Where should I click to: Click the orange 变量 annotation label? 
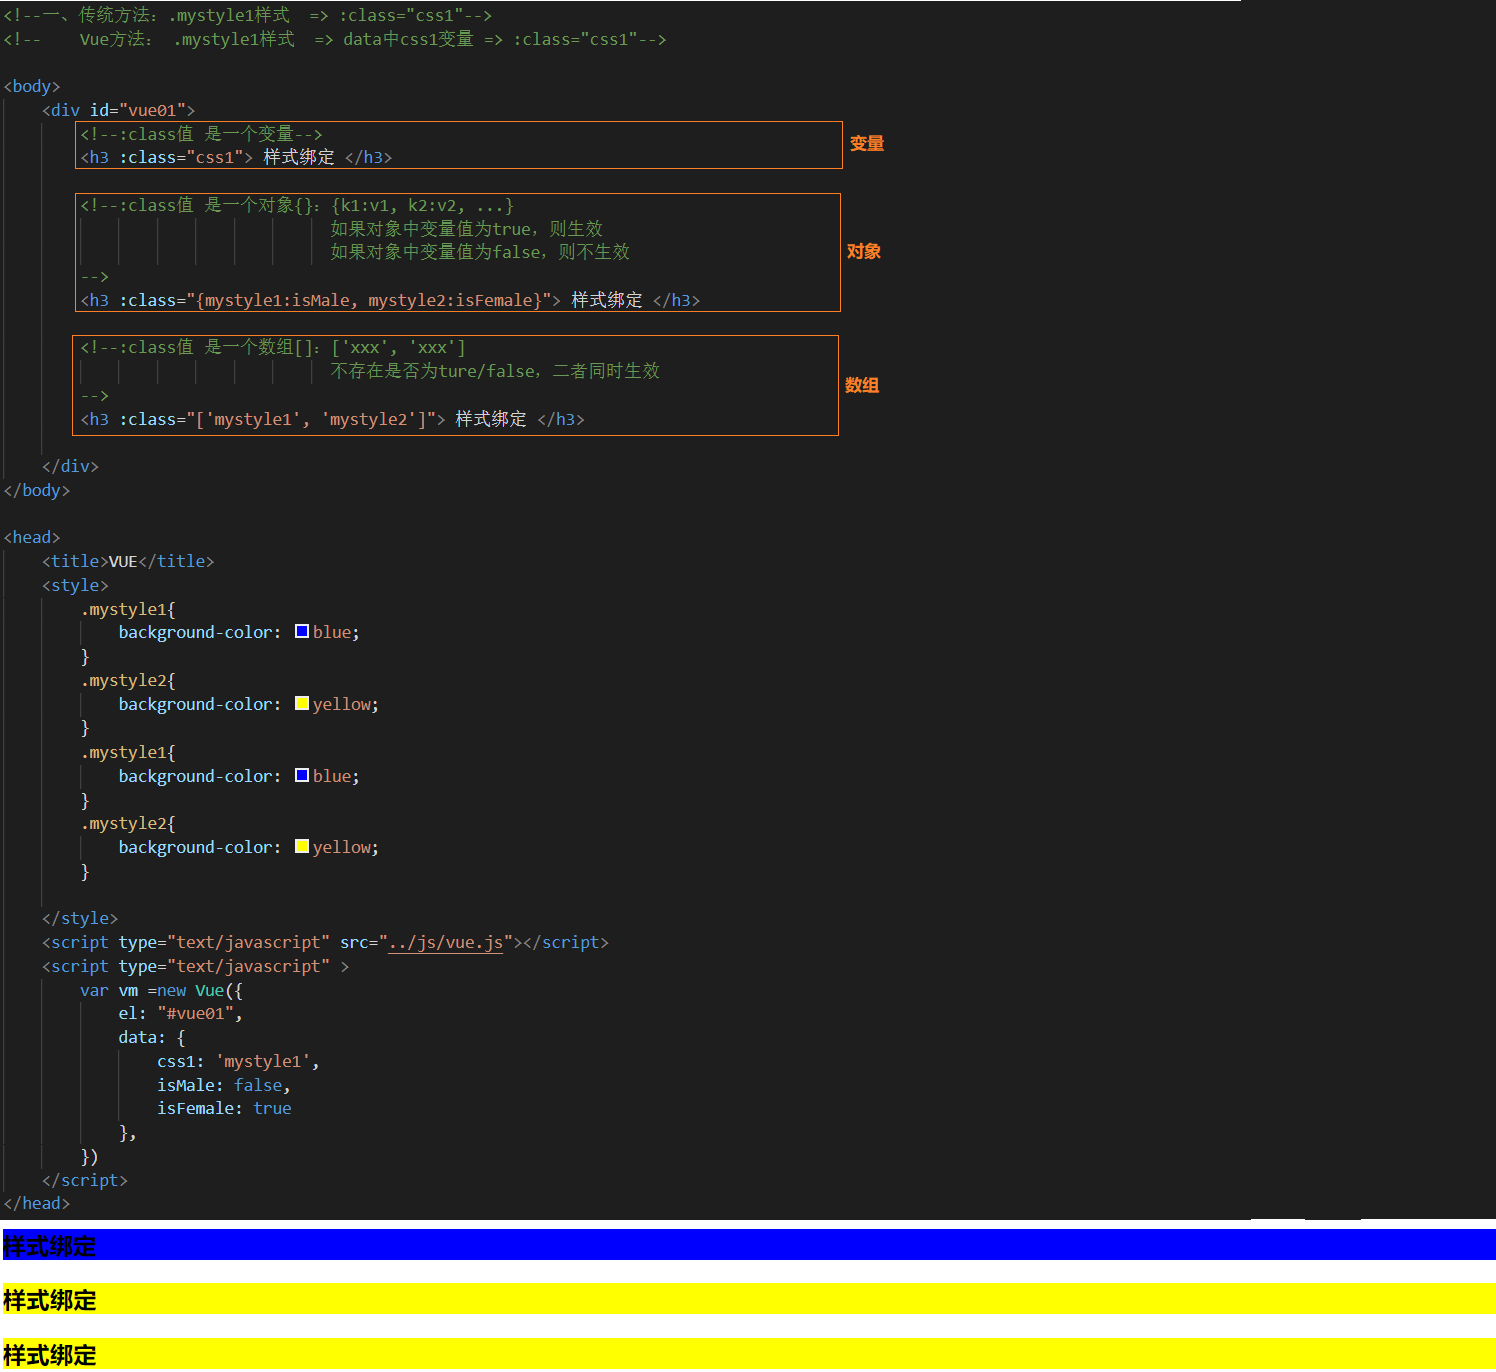(866, 144)
